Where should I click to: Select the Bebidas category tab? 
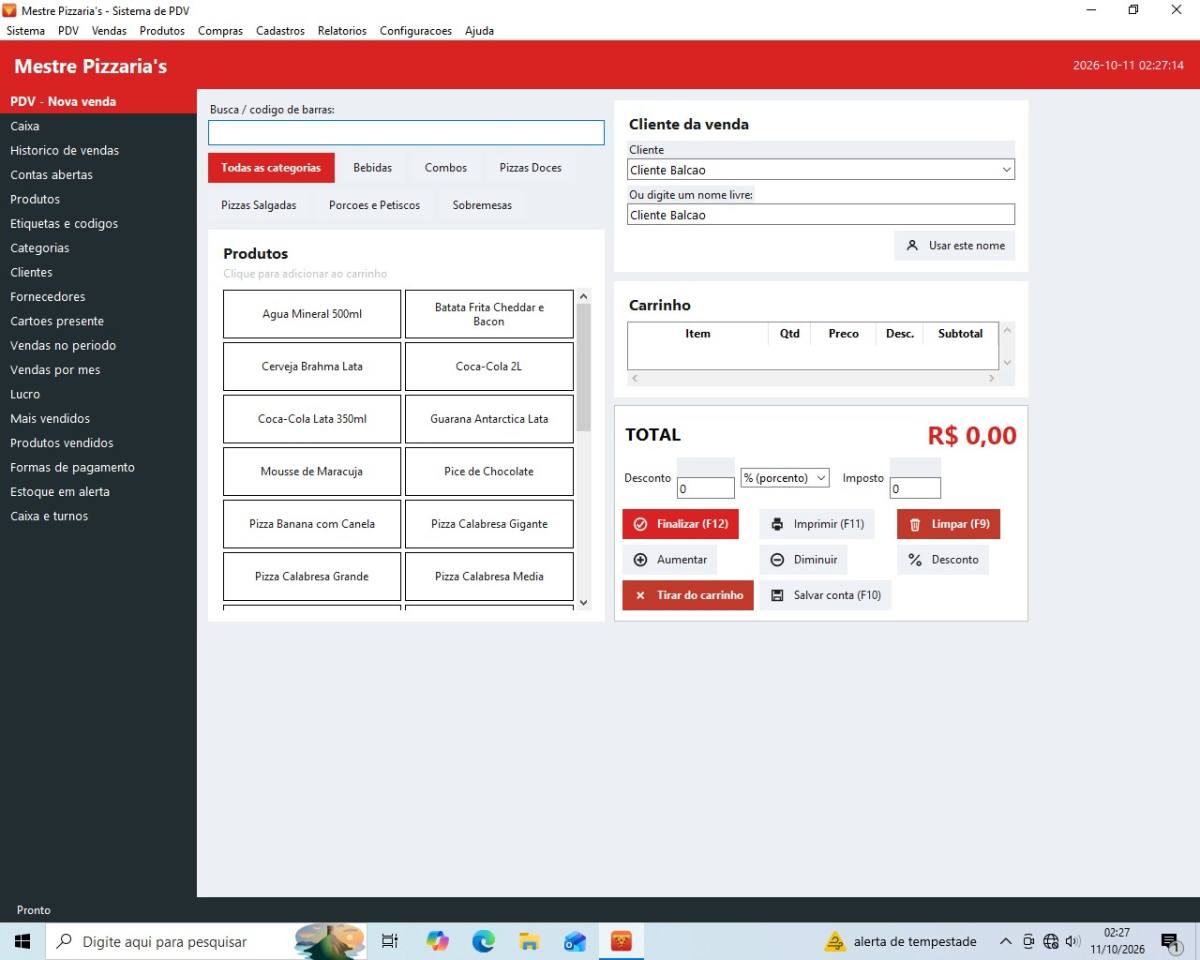coord(373,168)
